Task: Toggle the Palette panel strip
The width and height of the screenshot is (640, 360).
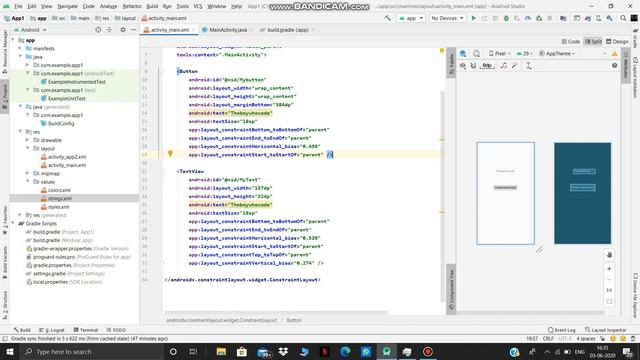Action: 451,64
